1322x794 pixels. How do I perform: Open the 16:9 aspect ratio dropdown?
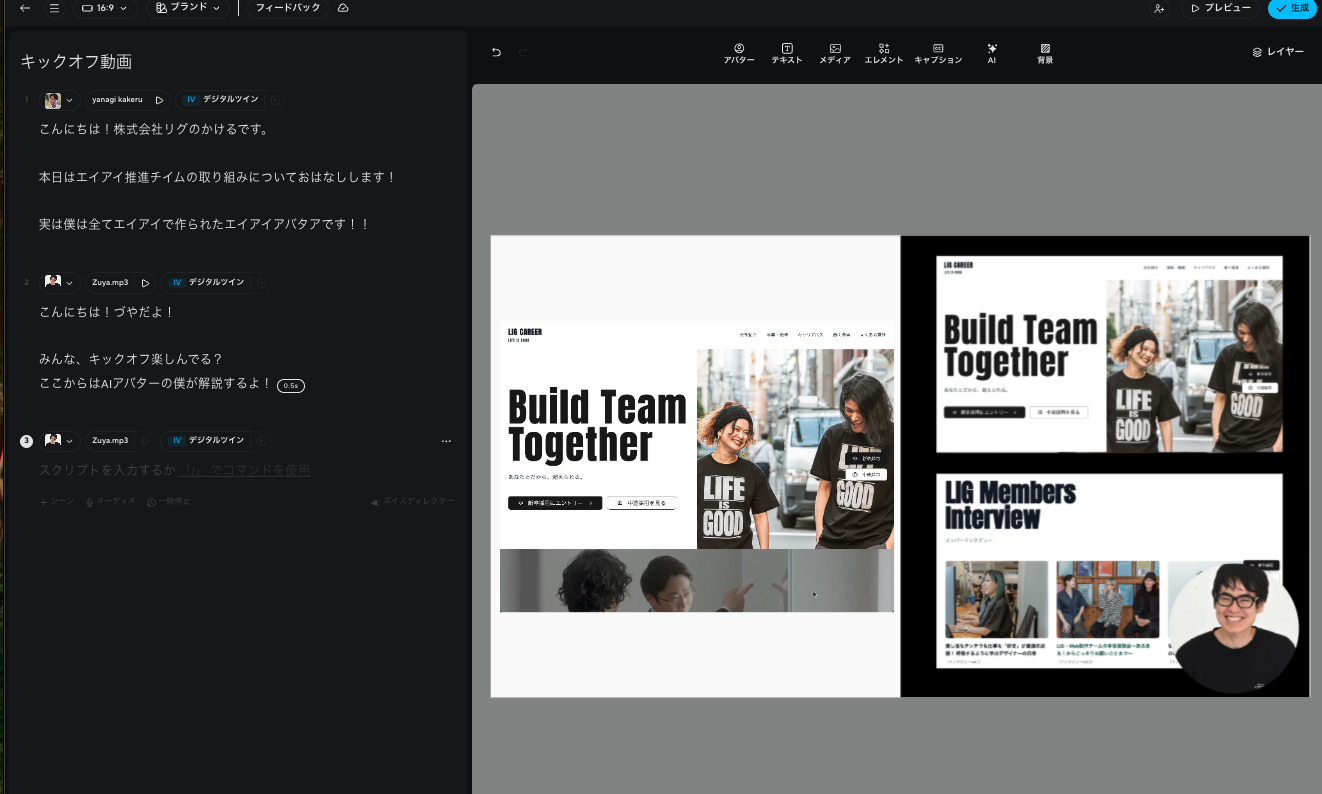click(x=104, y=8)
